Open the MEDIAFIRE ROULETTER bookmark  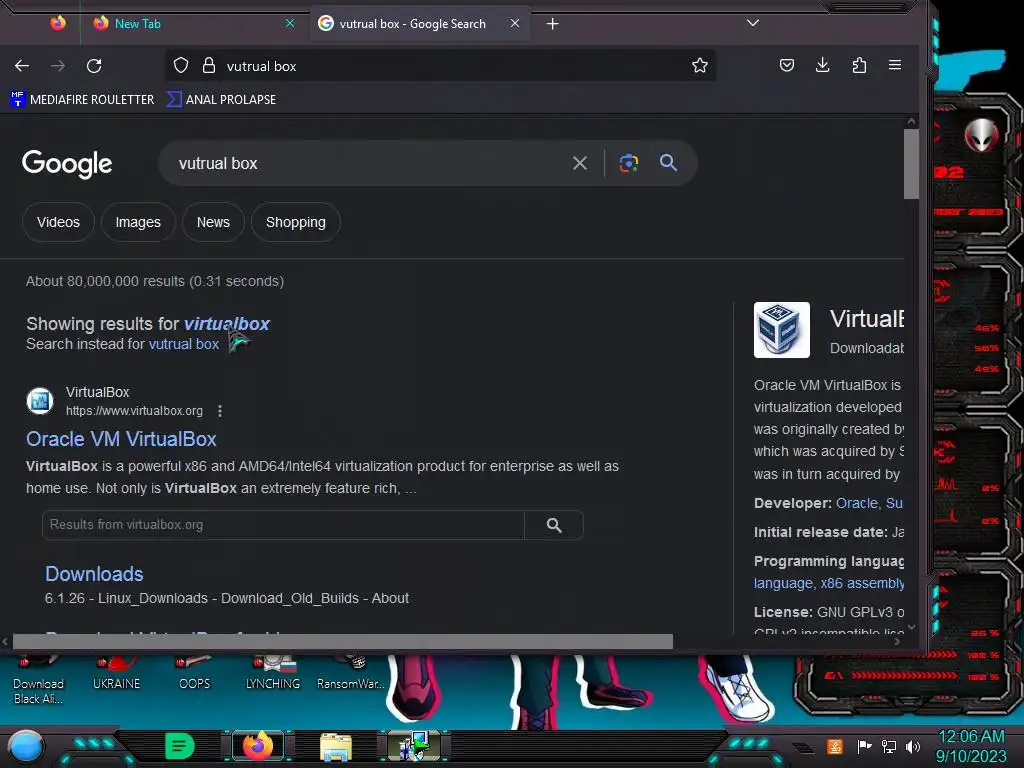click(82, 99)
